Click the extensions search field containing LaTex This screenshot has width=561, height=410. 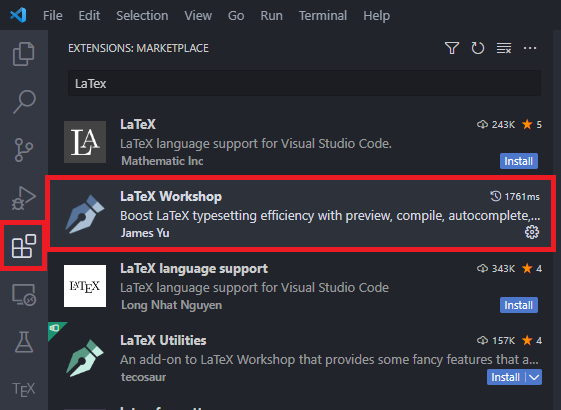pyautogui.click(x=304, y=83)
